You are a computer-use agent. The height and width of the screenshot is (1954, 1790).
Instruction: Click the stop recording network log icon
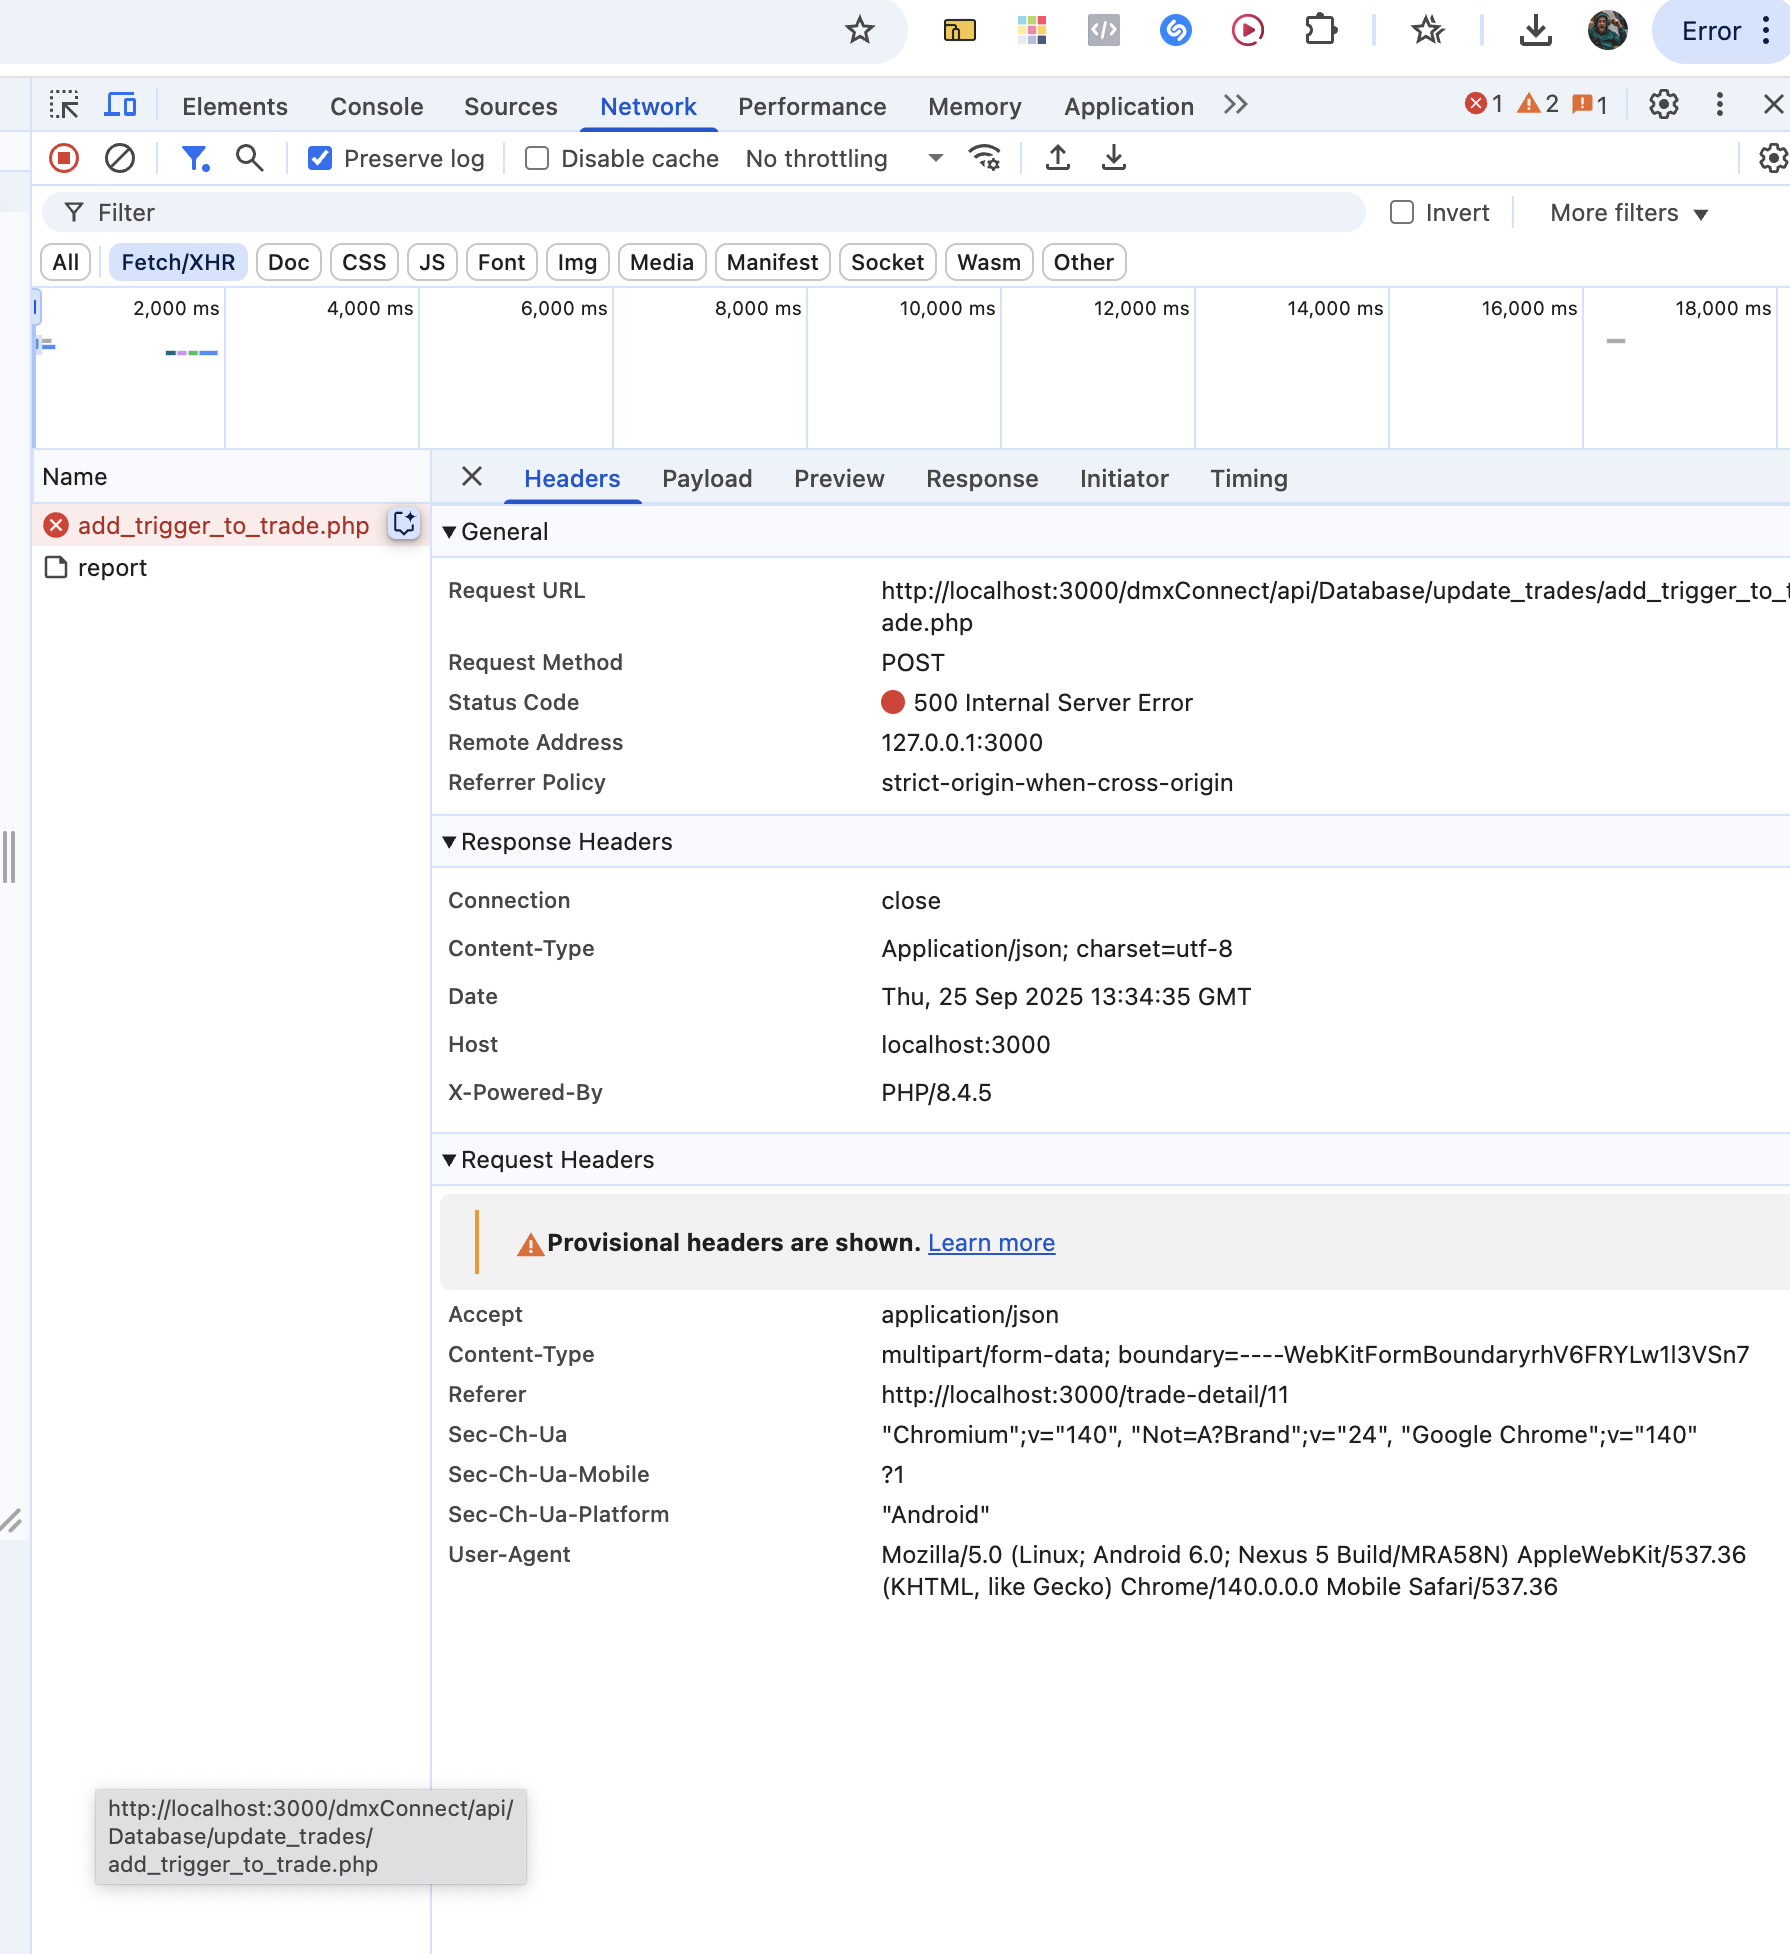pos(64,158)
